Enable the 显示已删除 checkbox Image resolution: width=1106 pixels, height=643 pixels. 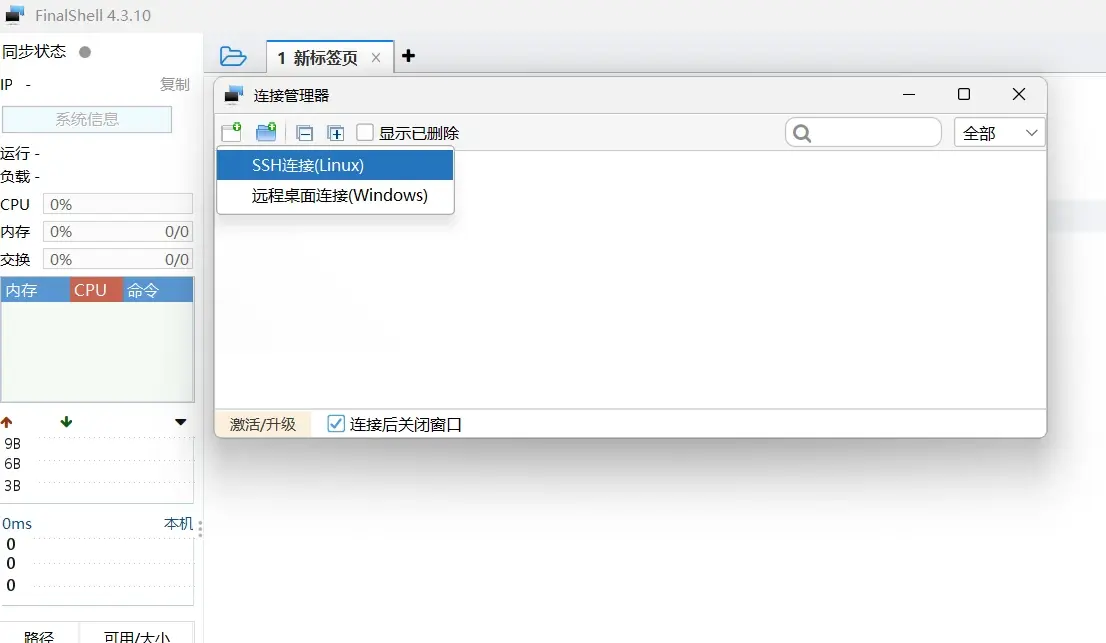pos(365,133)
